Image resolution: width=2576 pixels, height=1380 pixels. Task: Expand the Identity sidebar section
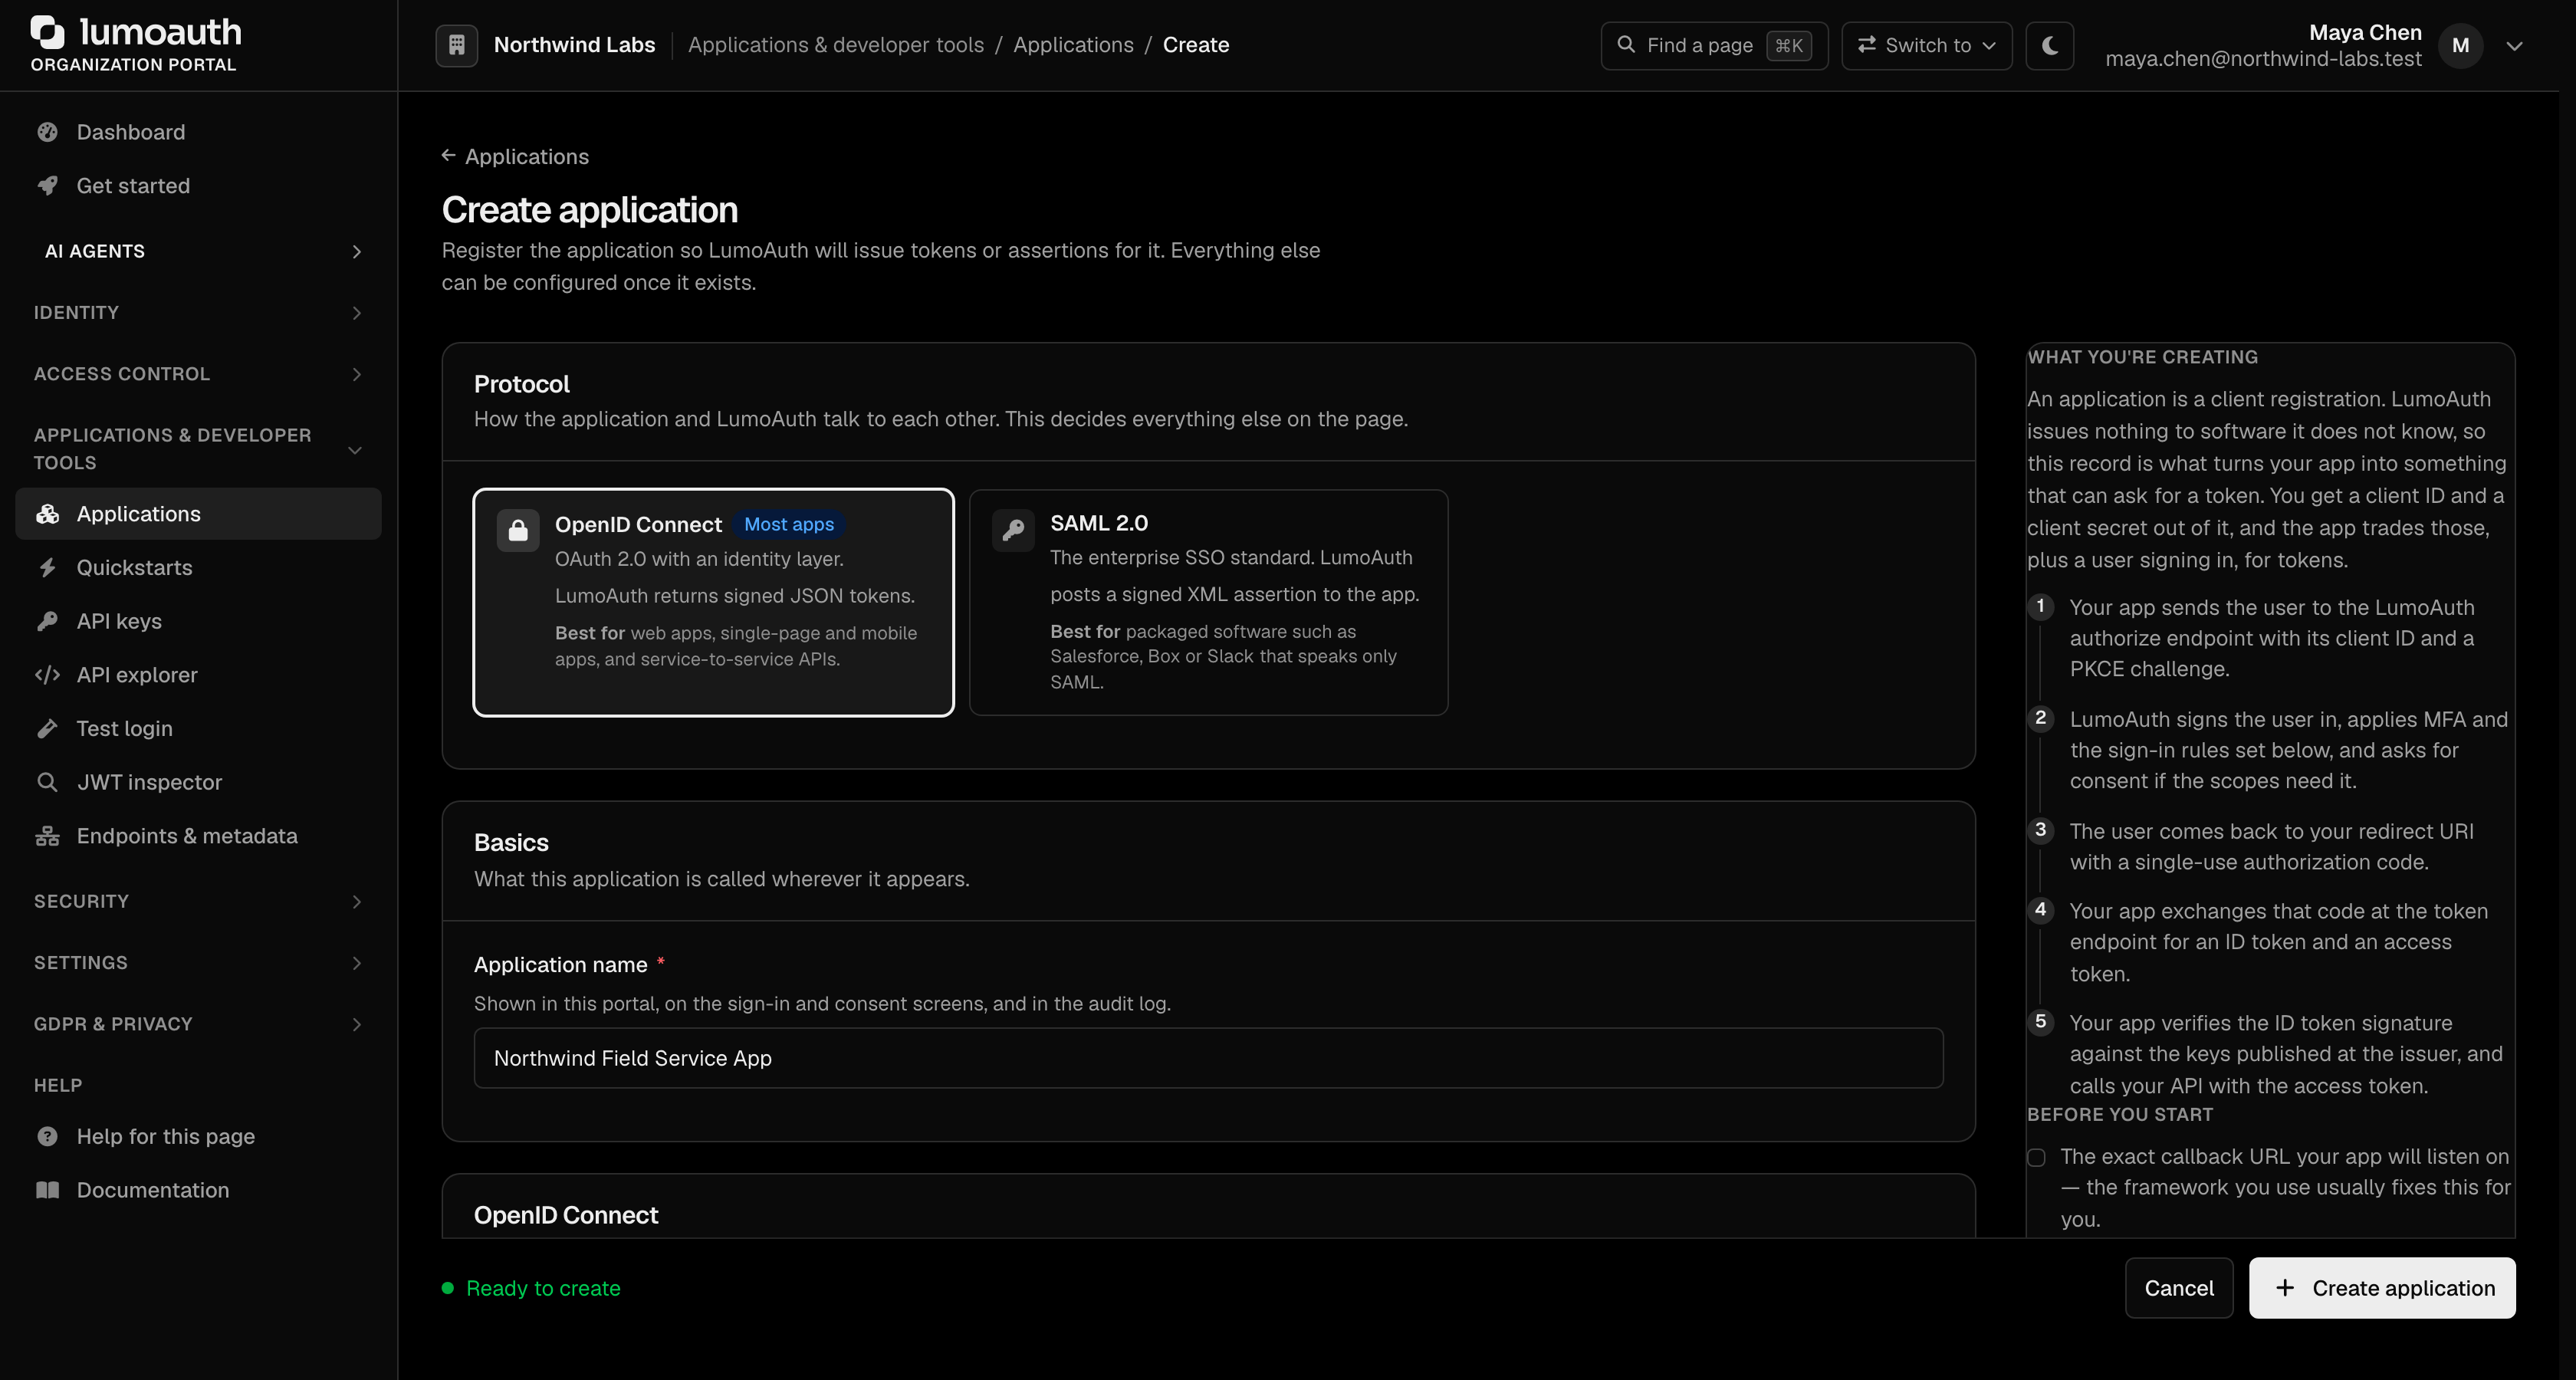198,313
